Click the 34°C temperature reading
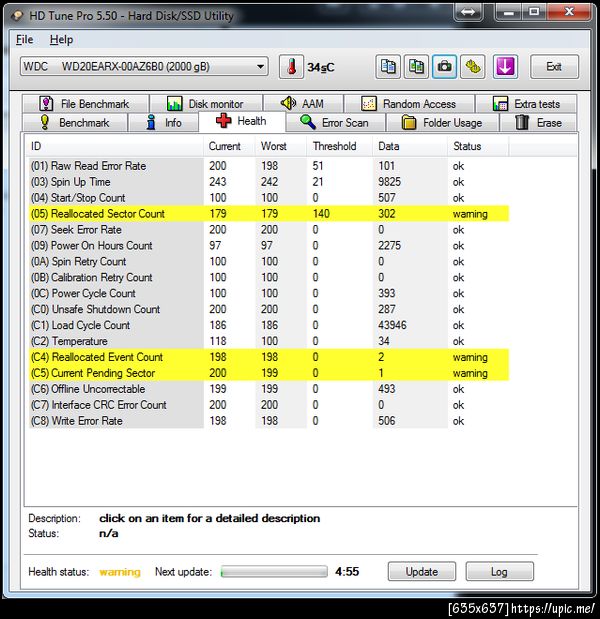This screenshot has height=619, width=600. click(x=321, y=68)
